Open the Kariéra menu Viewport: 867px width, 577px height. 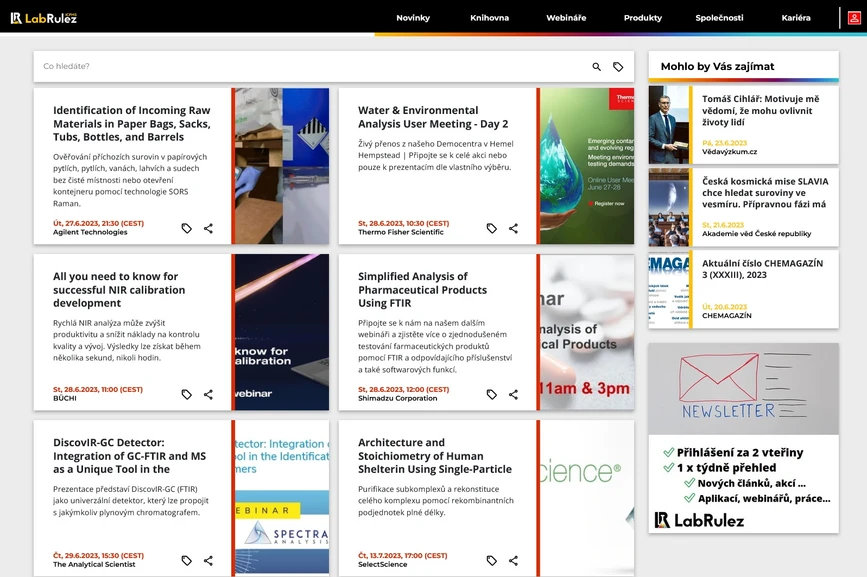tap(796, 18)
